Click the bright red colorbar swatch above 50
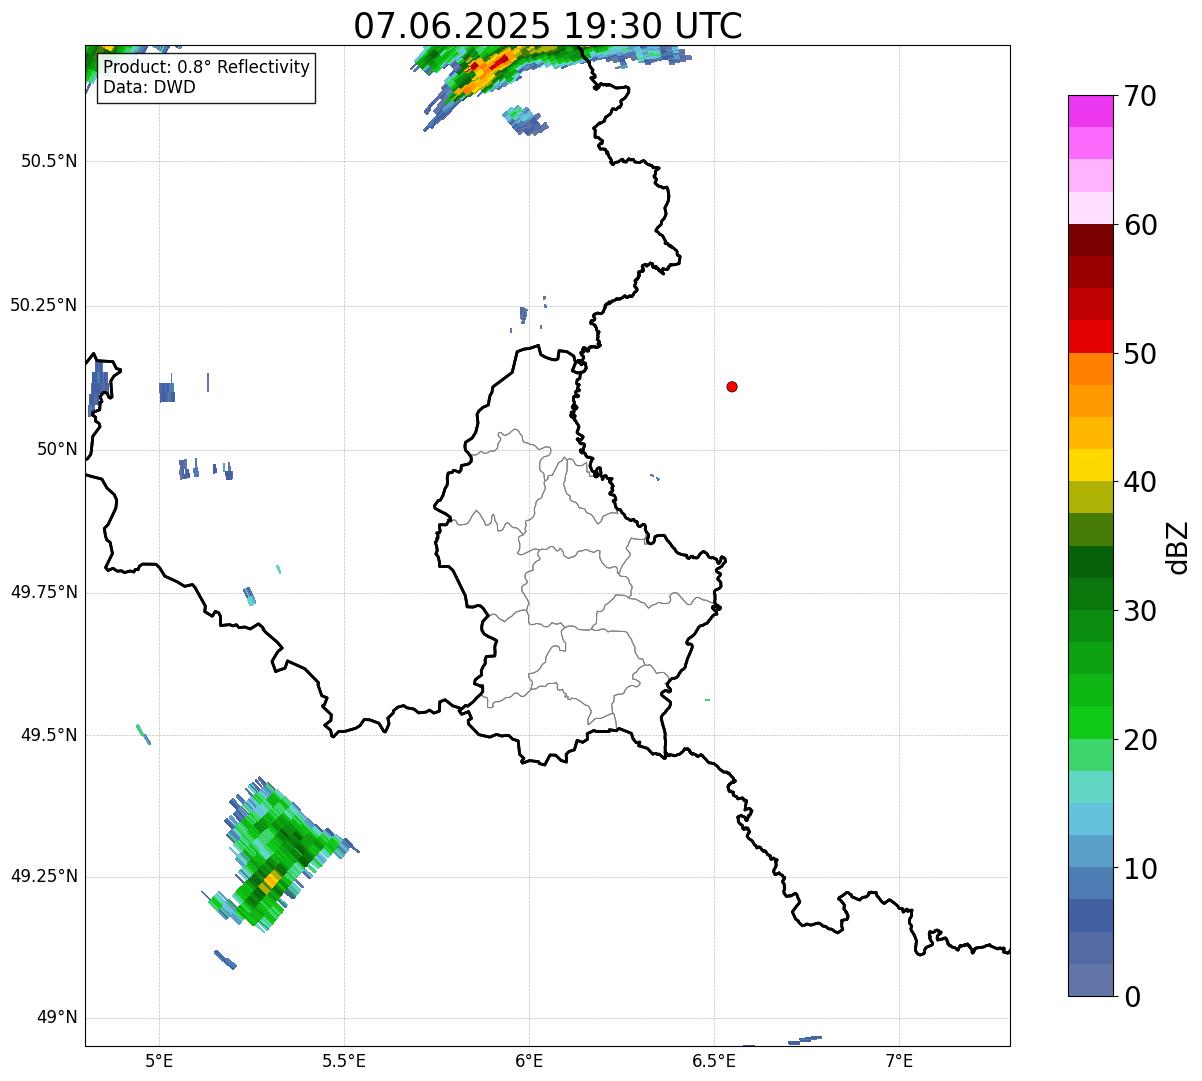 (x=1090, y=336)
